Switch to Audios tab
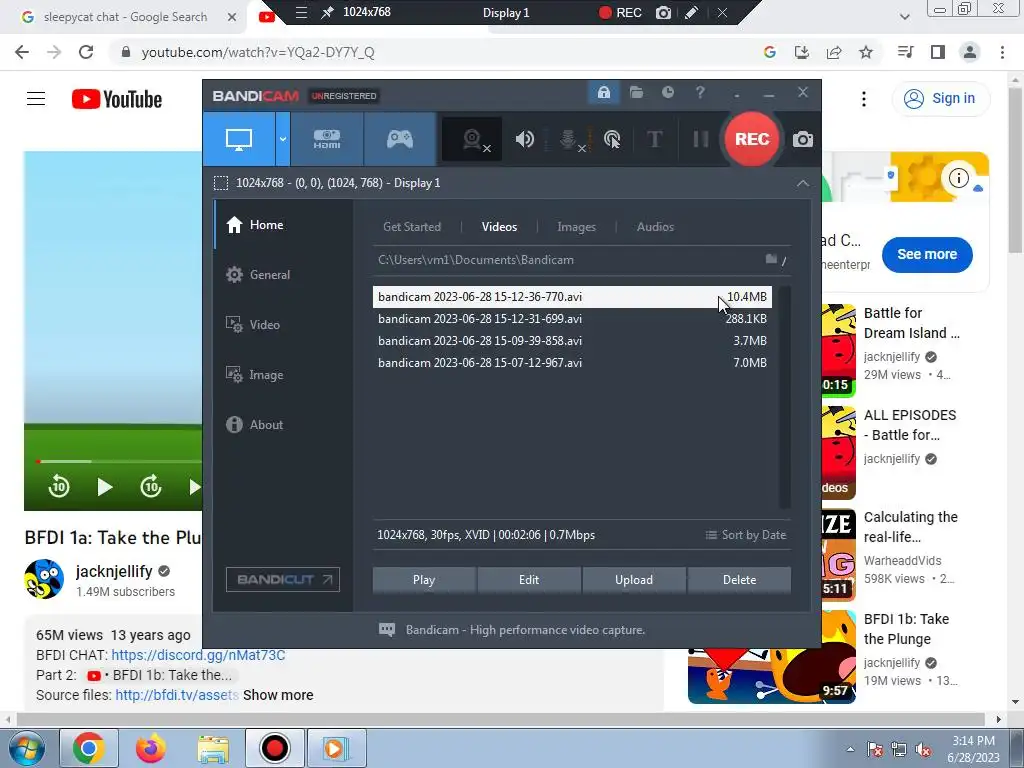Screen dimensions: 1024x768 656,227
